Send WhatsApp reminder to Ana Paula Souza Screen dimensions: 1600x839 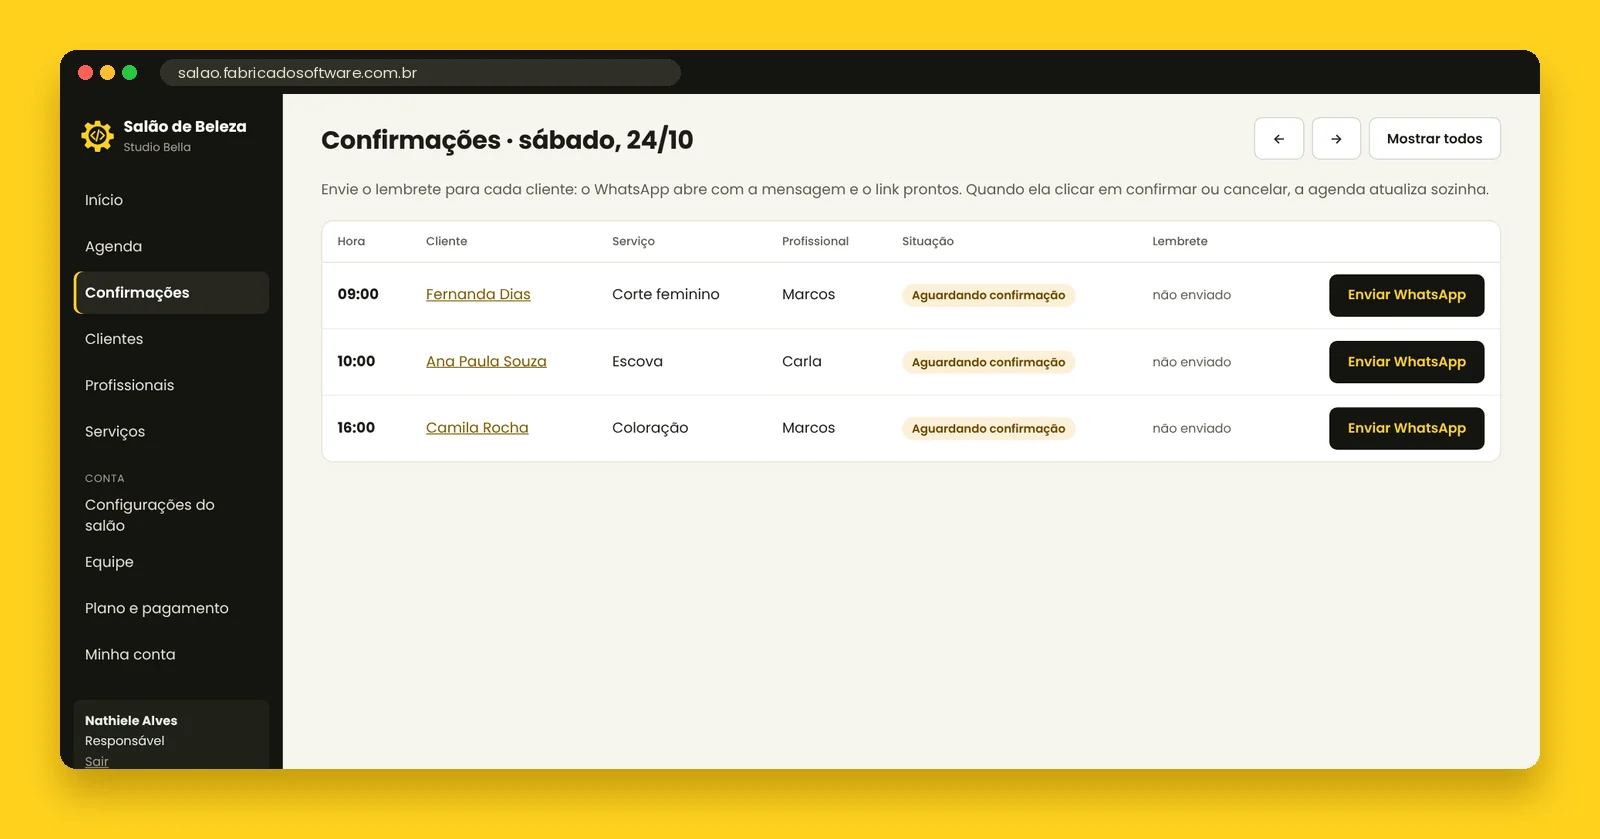1406,362
